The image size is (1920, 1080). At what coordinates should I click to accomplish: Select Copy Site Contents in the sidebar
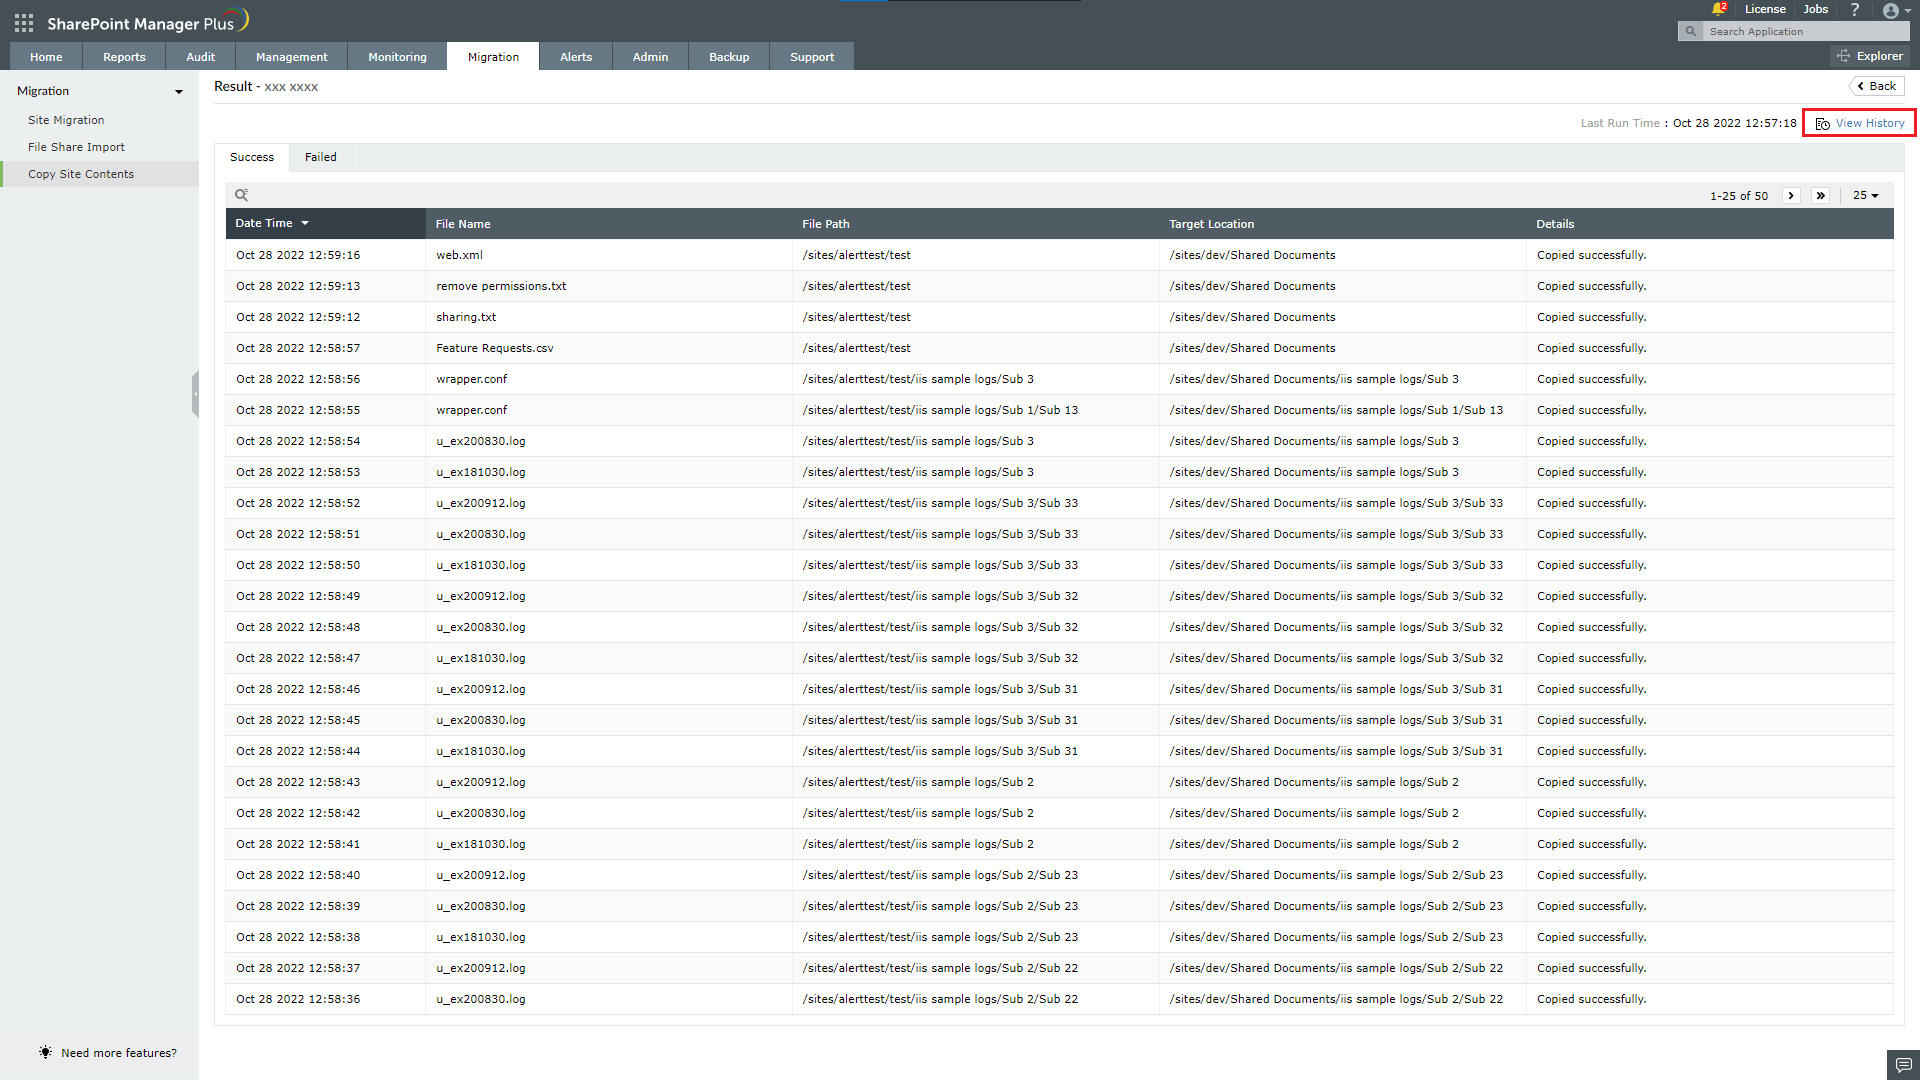[x=81, y=173]
